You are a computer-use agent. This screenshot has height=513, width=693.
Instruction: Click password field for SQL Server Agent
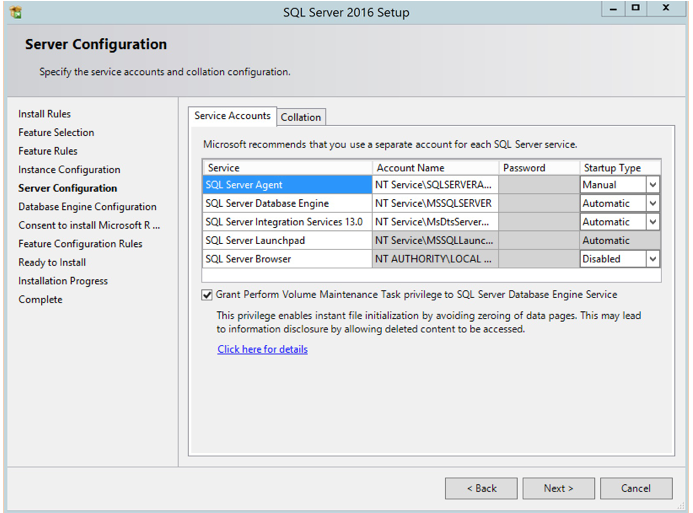(x=538, y=185)
